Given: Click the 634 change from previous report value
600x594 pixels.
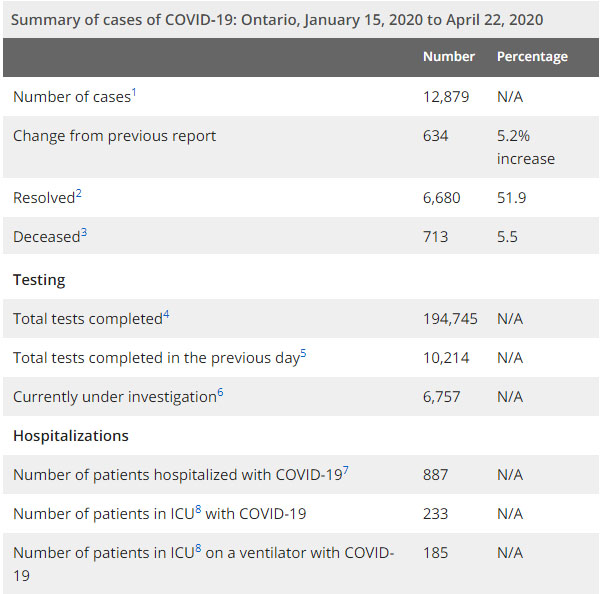Looking at the screenshot, I should click(436, 136).
